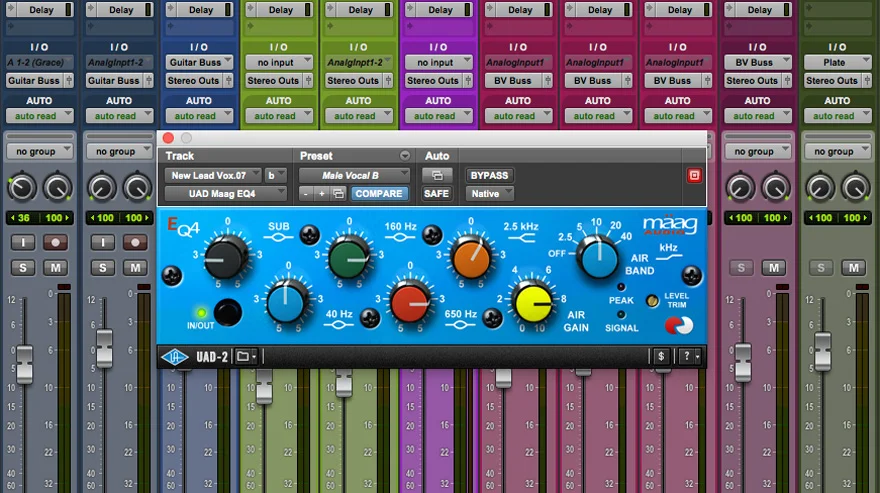Click the copy settings icon beside COMPARE

tap(338, 194)
